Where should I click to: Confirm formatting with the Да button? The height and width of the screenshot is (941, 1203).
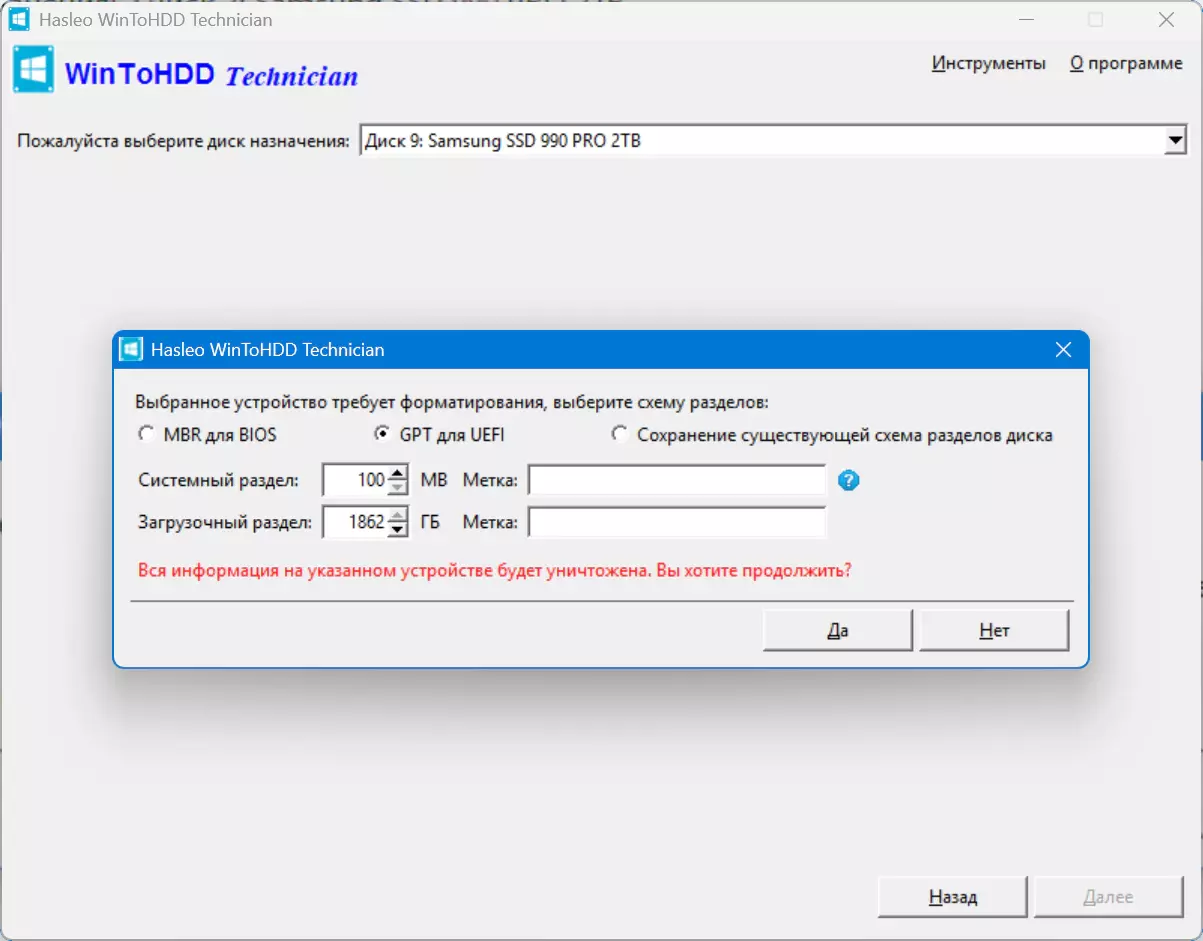(838, 631)
